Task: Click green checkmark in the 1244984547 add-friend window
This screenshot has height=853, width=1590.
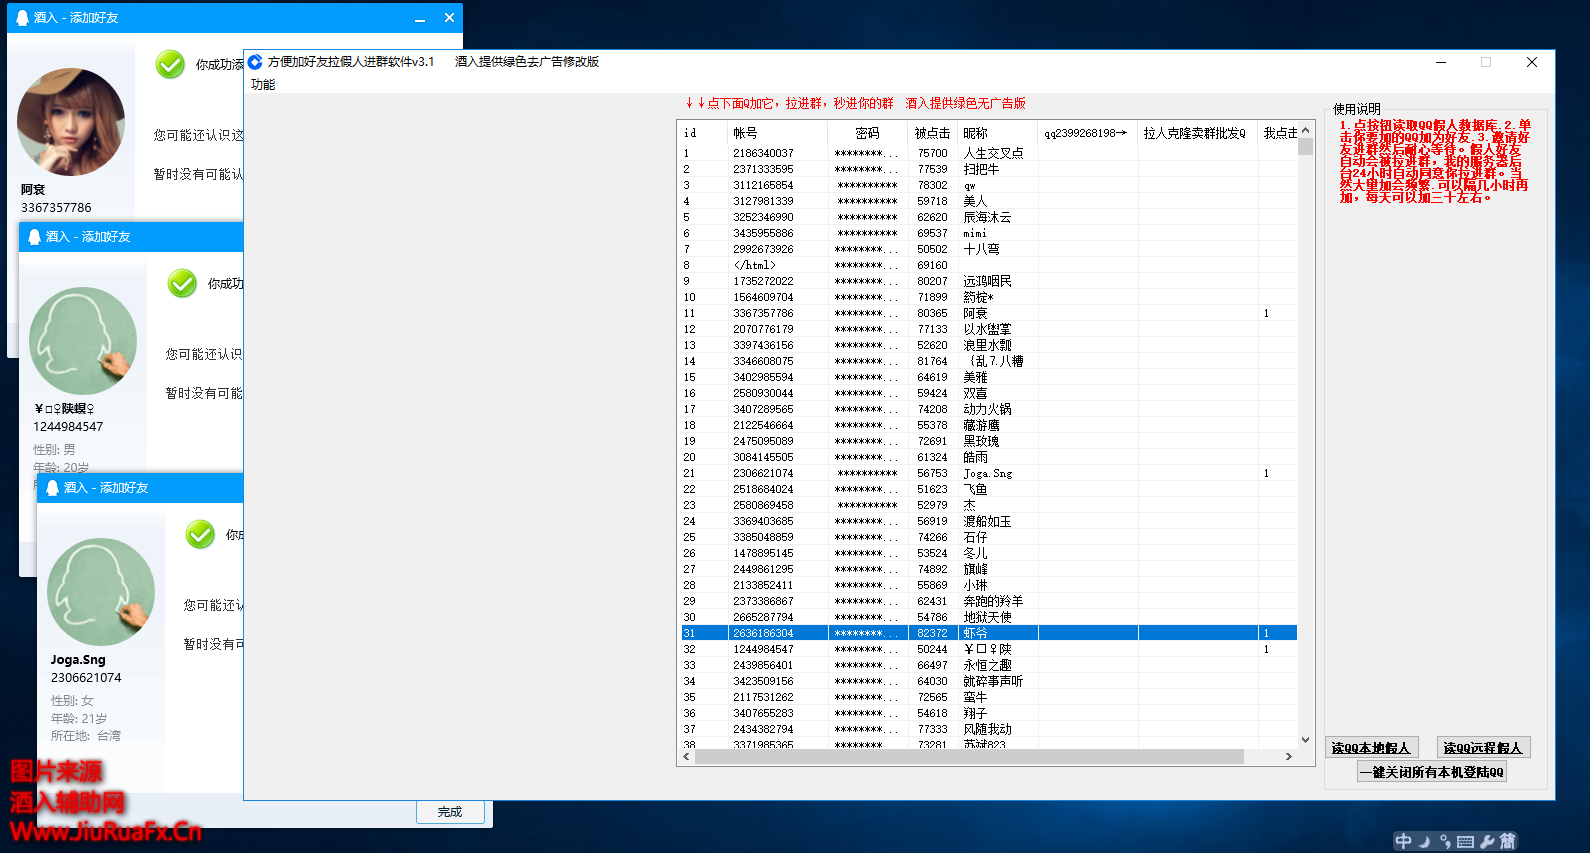Action: tap(182, 283)
